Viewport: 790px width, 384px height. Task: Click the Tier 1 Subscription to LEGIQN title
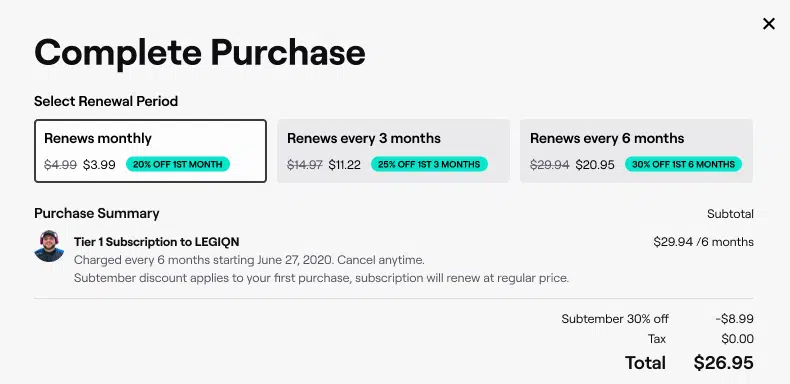pyautogui.click(x=156, y=242)
